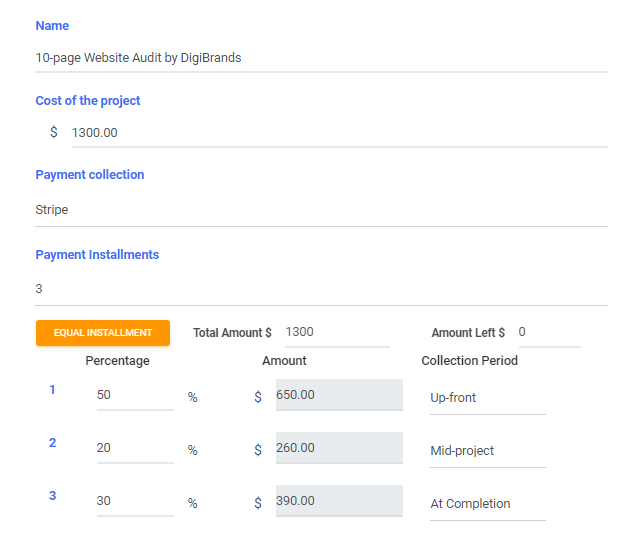The image size is (624, 533).
Task: Click the dollar sign beside project cost
Action: click(x=54, y=132)
